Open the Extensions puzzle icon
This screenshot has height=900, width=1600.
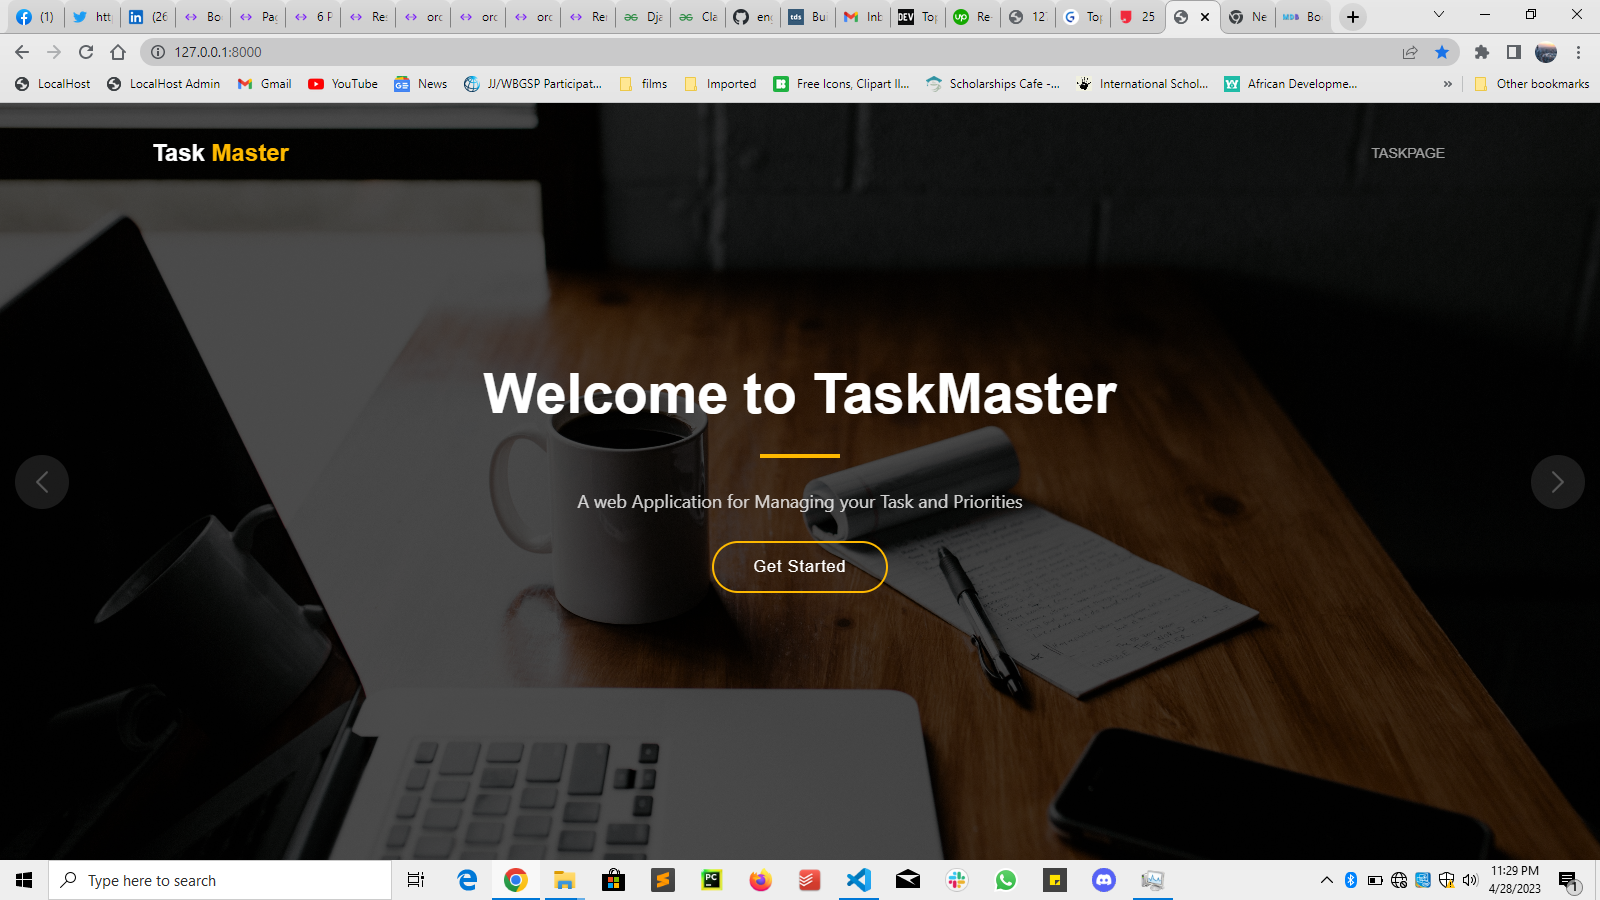point(1484,52)
